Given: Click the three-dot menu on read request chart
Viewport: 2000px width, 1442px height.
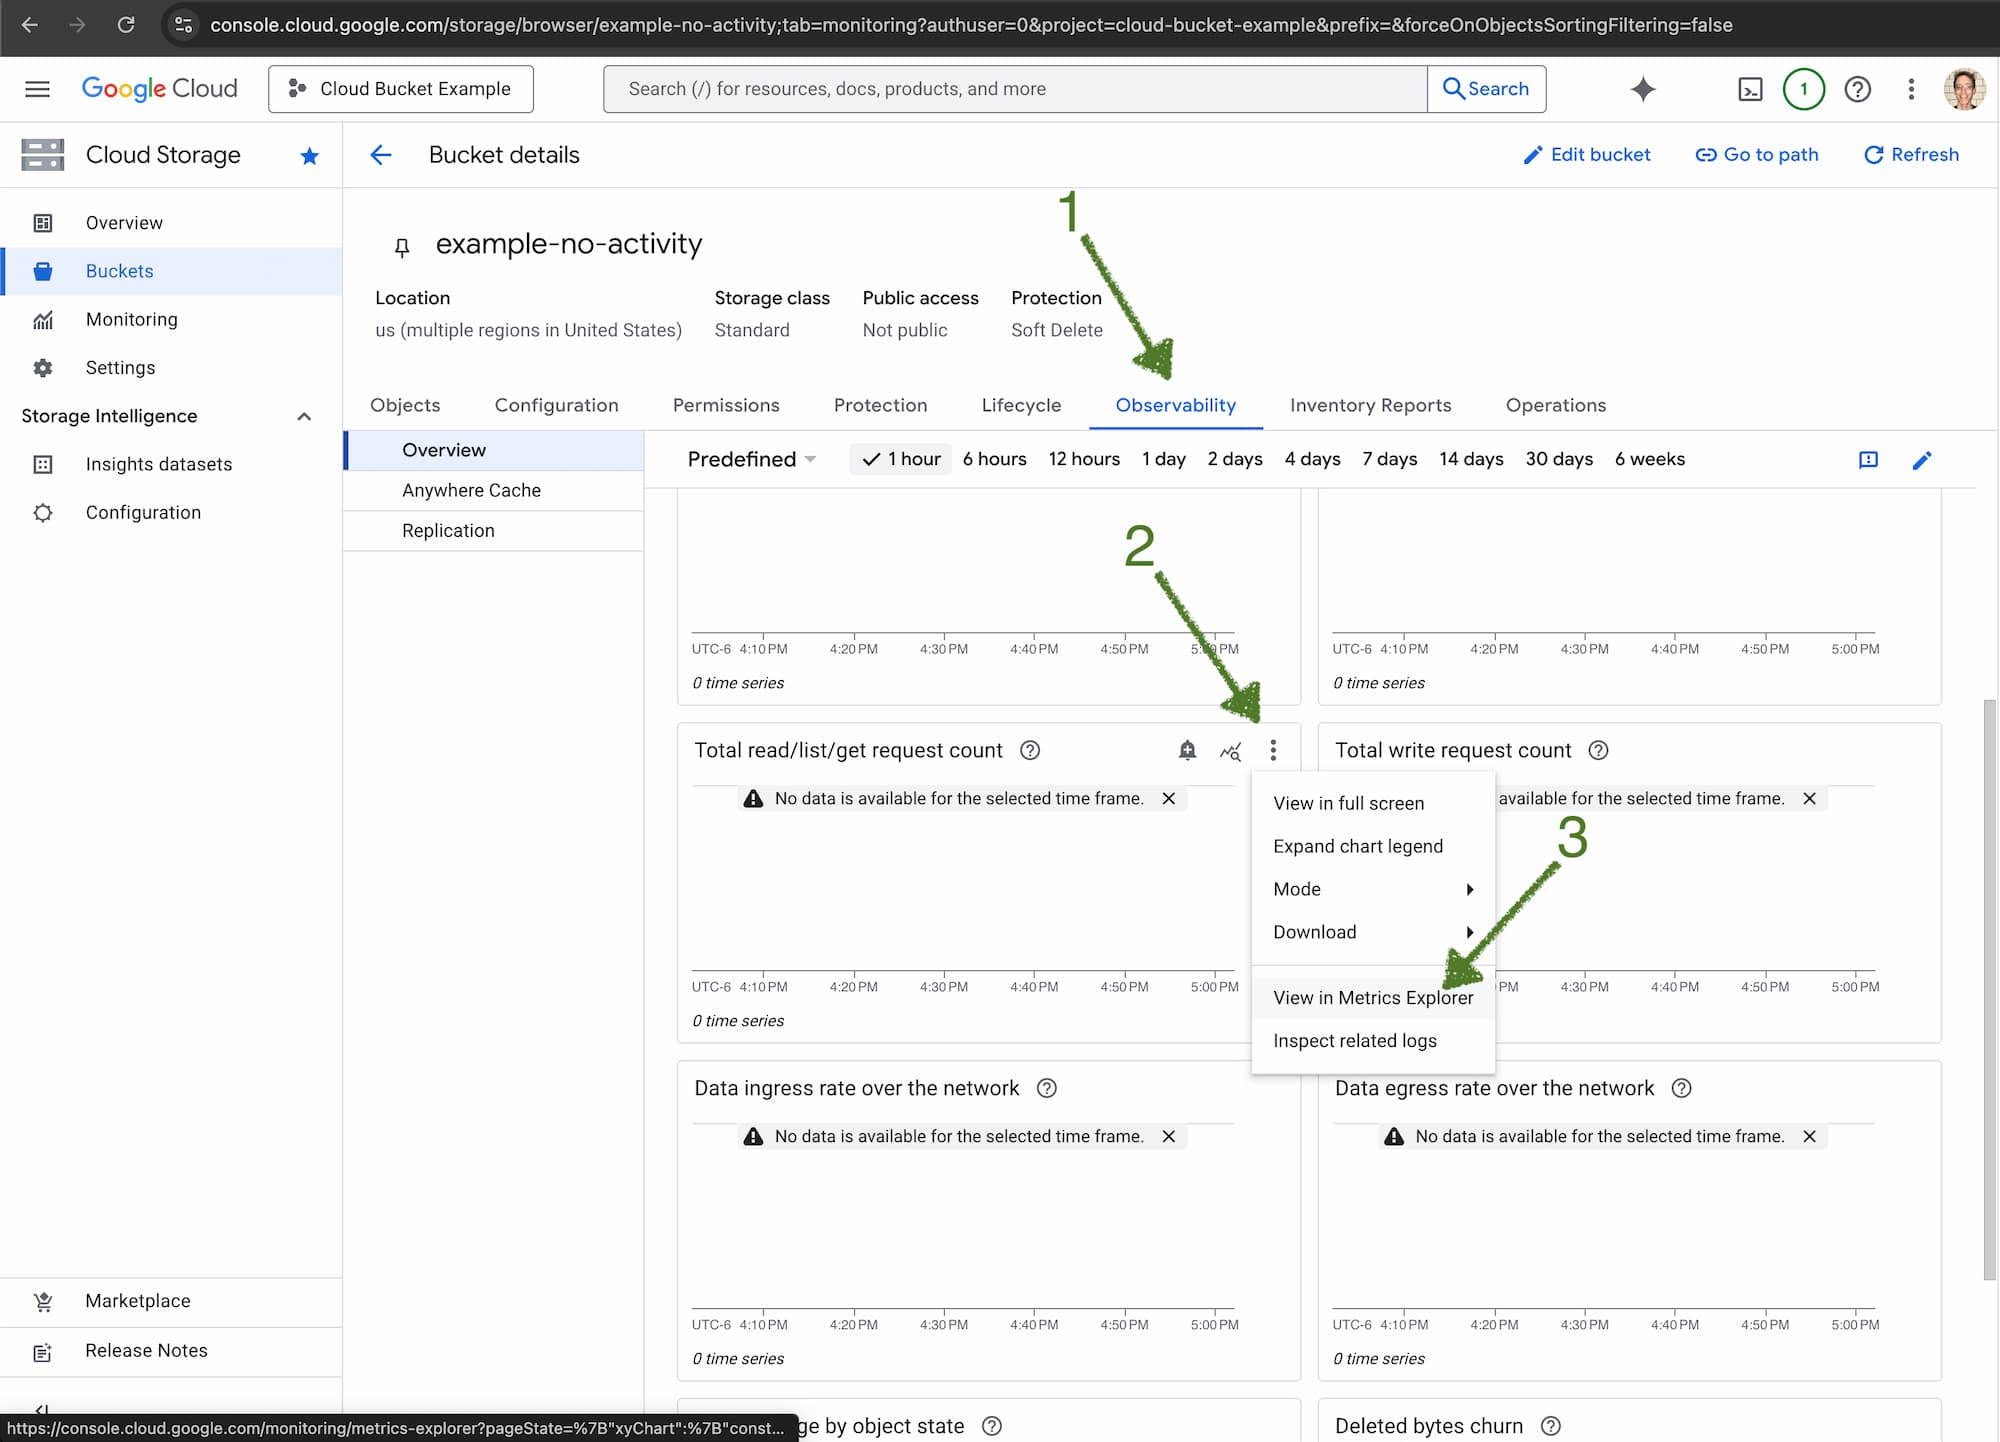Looking at the screenshot, I should pos(1273,750).
